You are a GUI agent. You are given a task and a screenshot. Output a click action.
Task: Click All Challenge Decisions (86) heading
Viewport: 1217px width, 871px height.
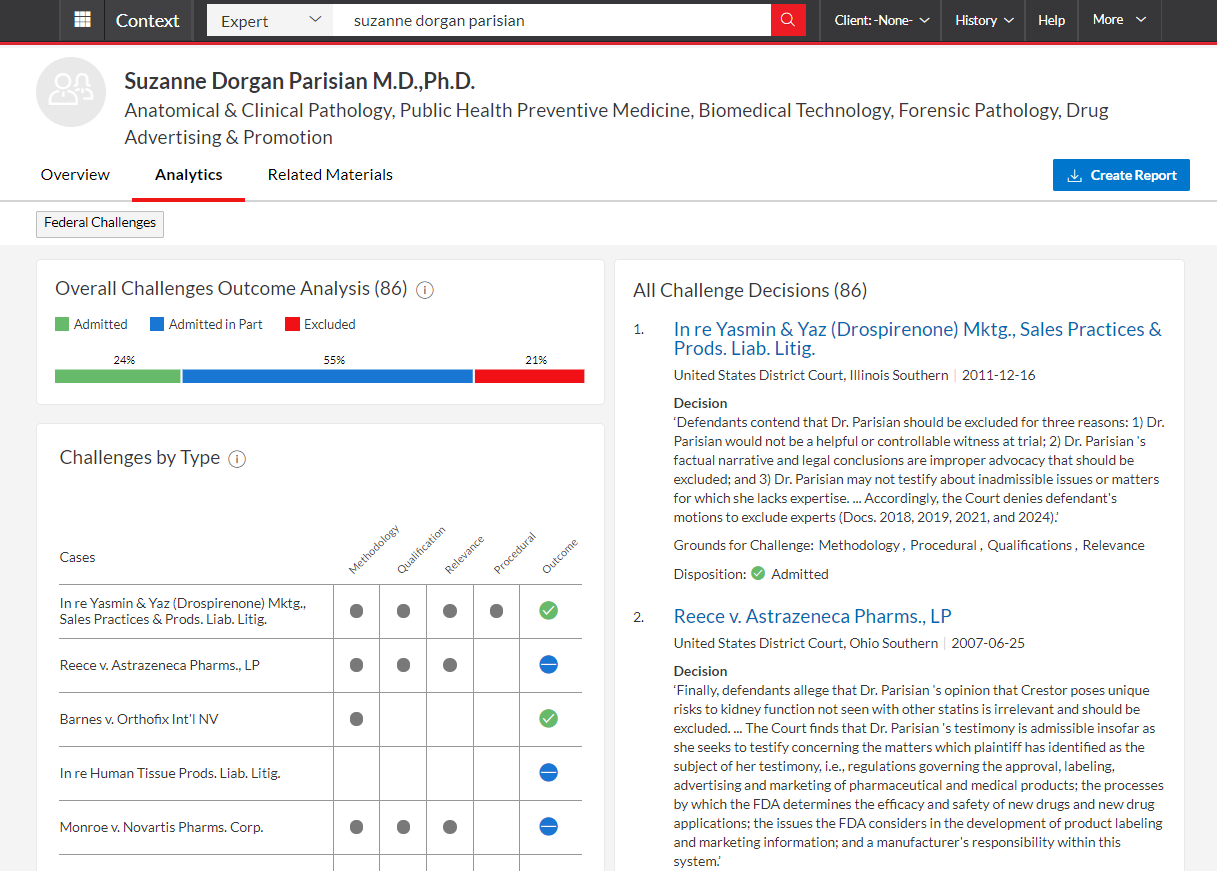750,290
